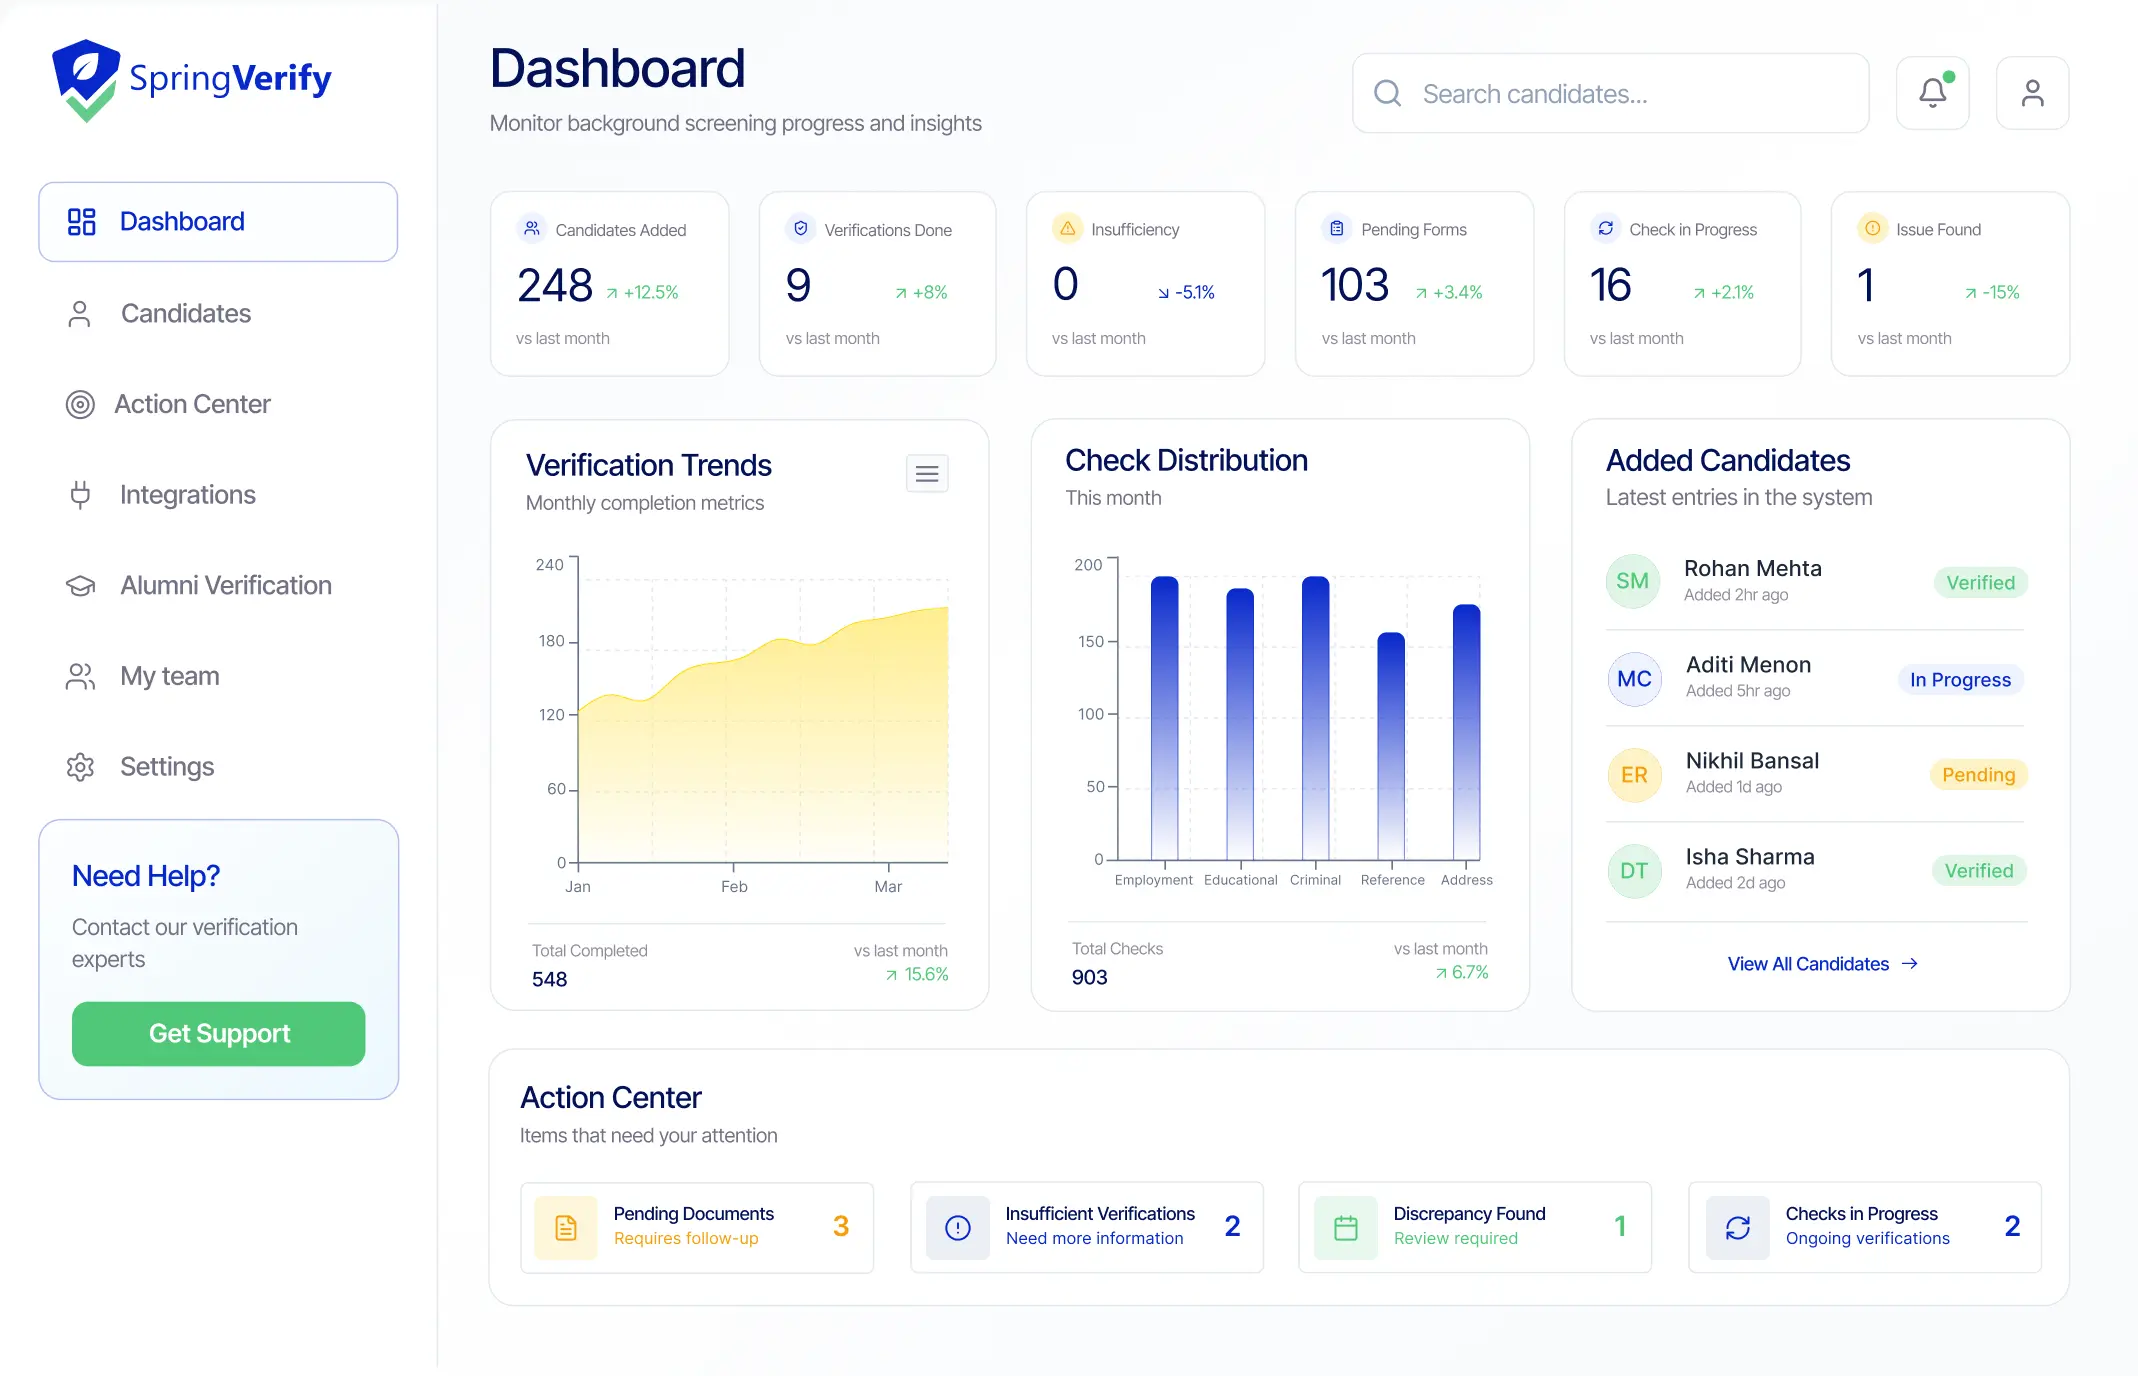Open the Pending Documents action card
2138x1376 pixels.
pyautogui.click(x=697, y=1228)
